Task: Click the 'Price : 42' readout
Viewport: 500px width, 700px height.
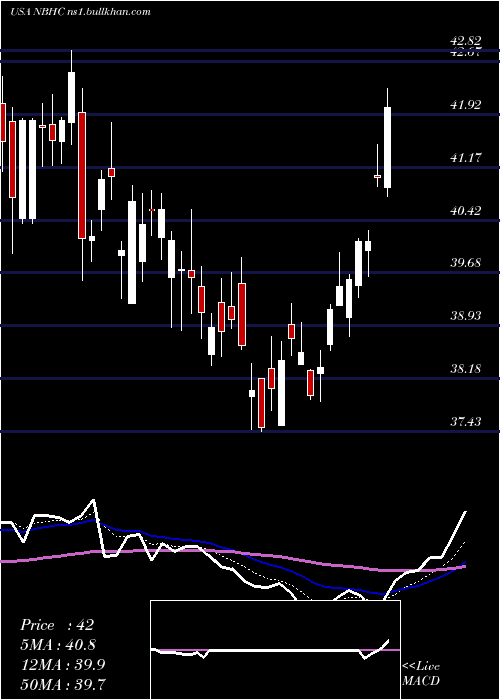Action: 57,625
